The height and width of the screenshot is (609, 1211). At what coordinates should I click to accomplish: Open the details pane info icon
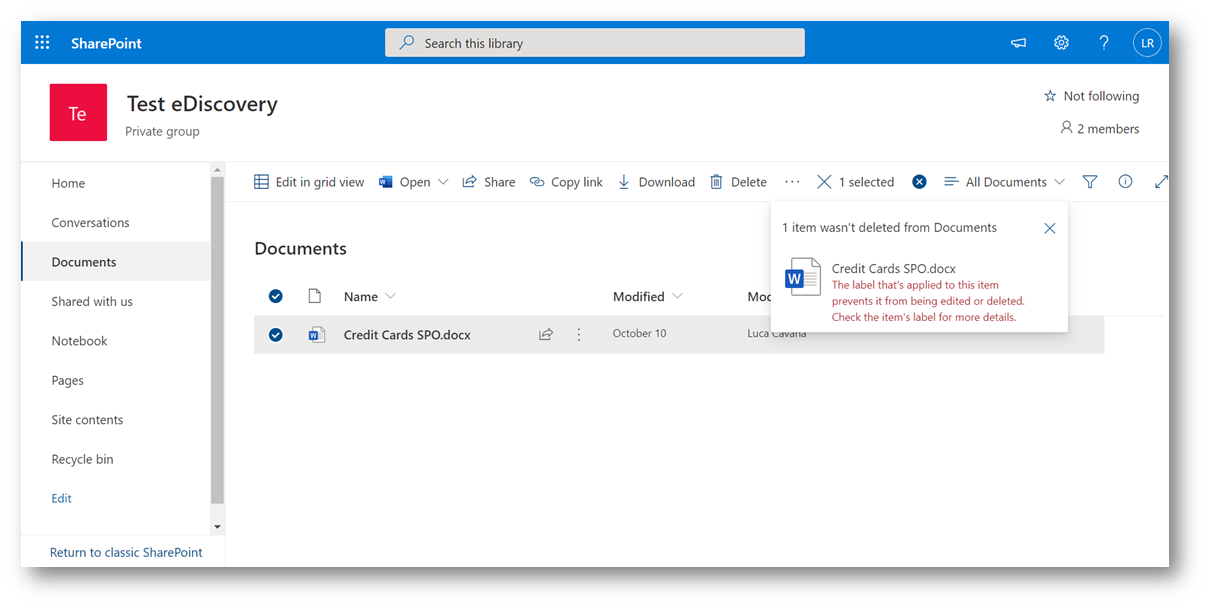[1125, 182]
